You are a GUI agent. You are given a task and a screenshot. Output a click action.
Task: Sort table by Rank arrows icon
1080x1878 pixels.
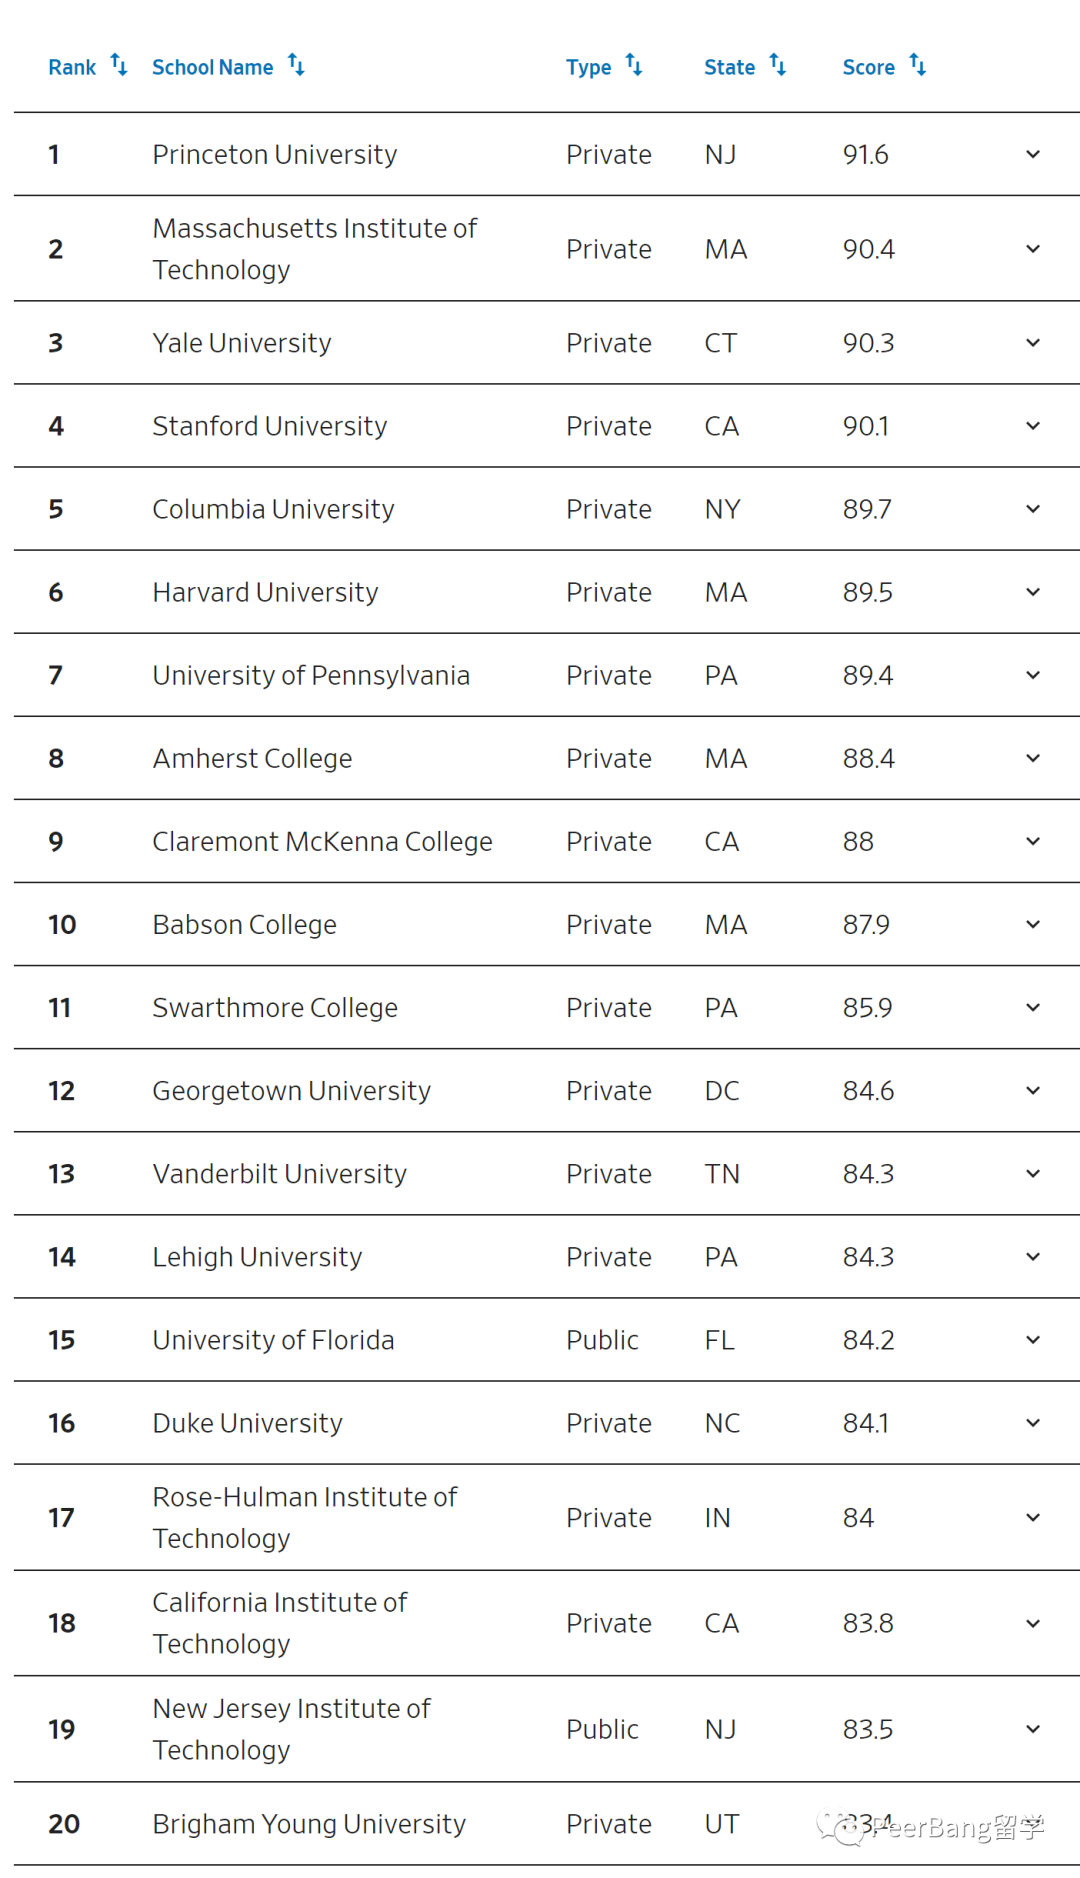119,65
